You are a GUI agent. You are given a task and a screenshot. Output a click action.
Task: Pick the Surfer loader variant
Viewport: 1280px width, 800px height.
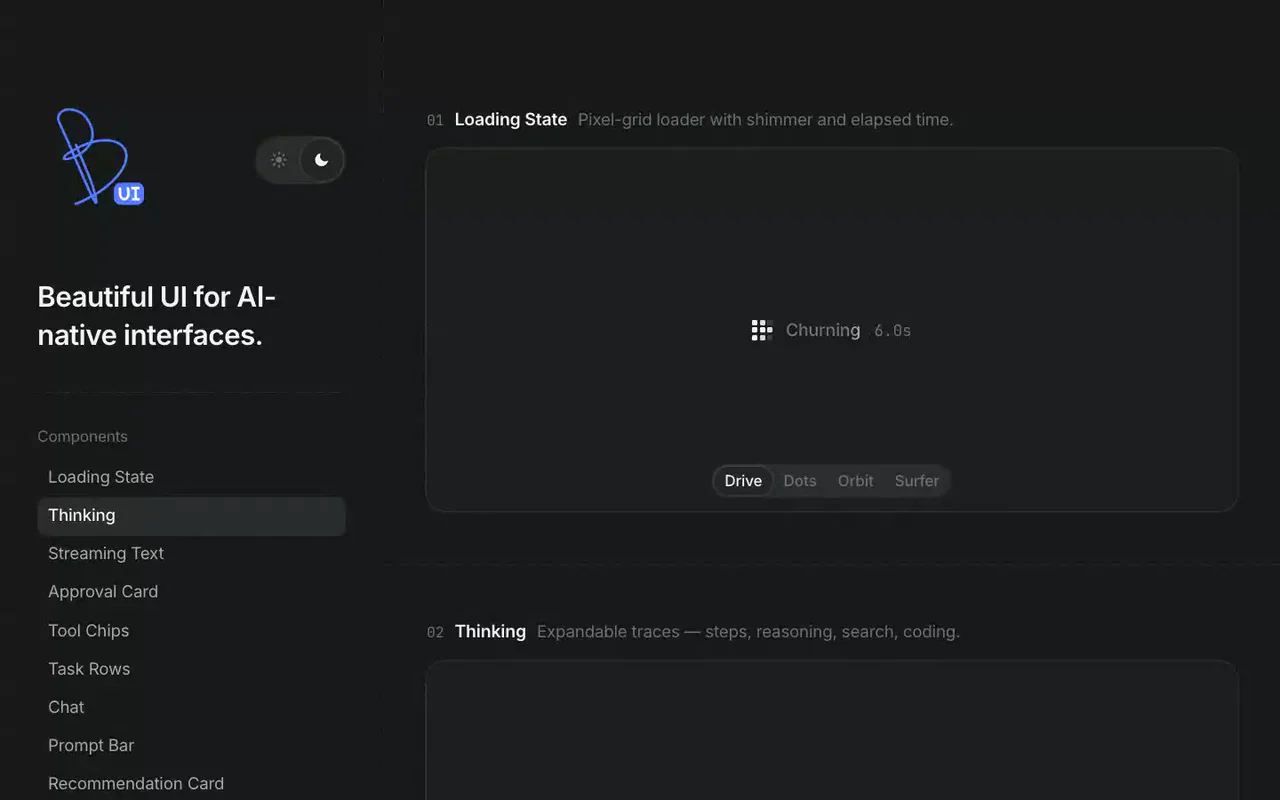pyautogui.click(x=917, y=481)
